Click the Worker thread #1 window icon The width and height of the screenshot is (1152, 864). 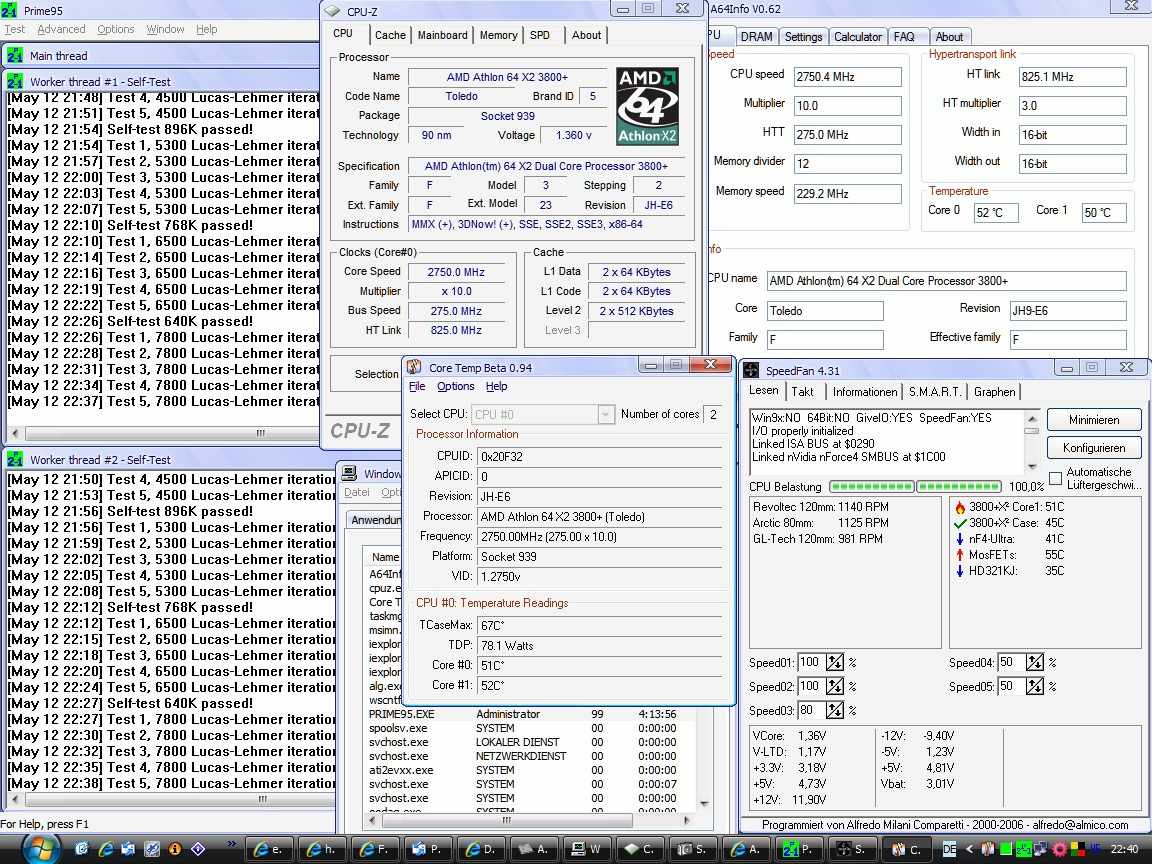click(x=15, y=82)
